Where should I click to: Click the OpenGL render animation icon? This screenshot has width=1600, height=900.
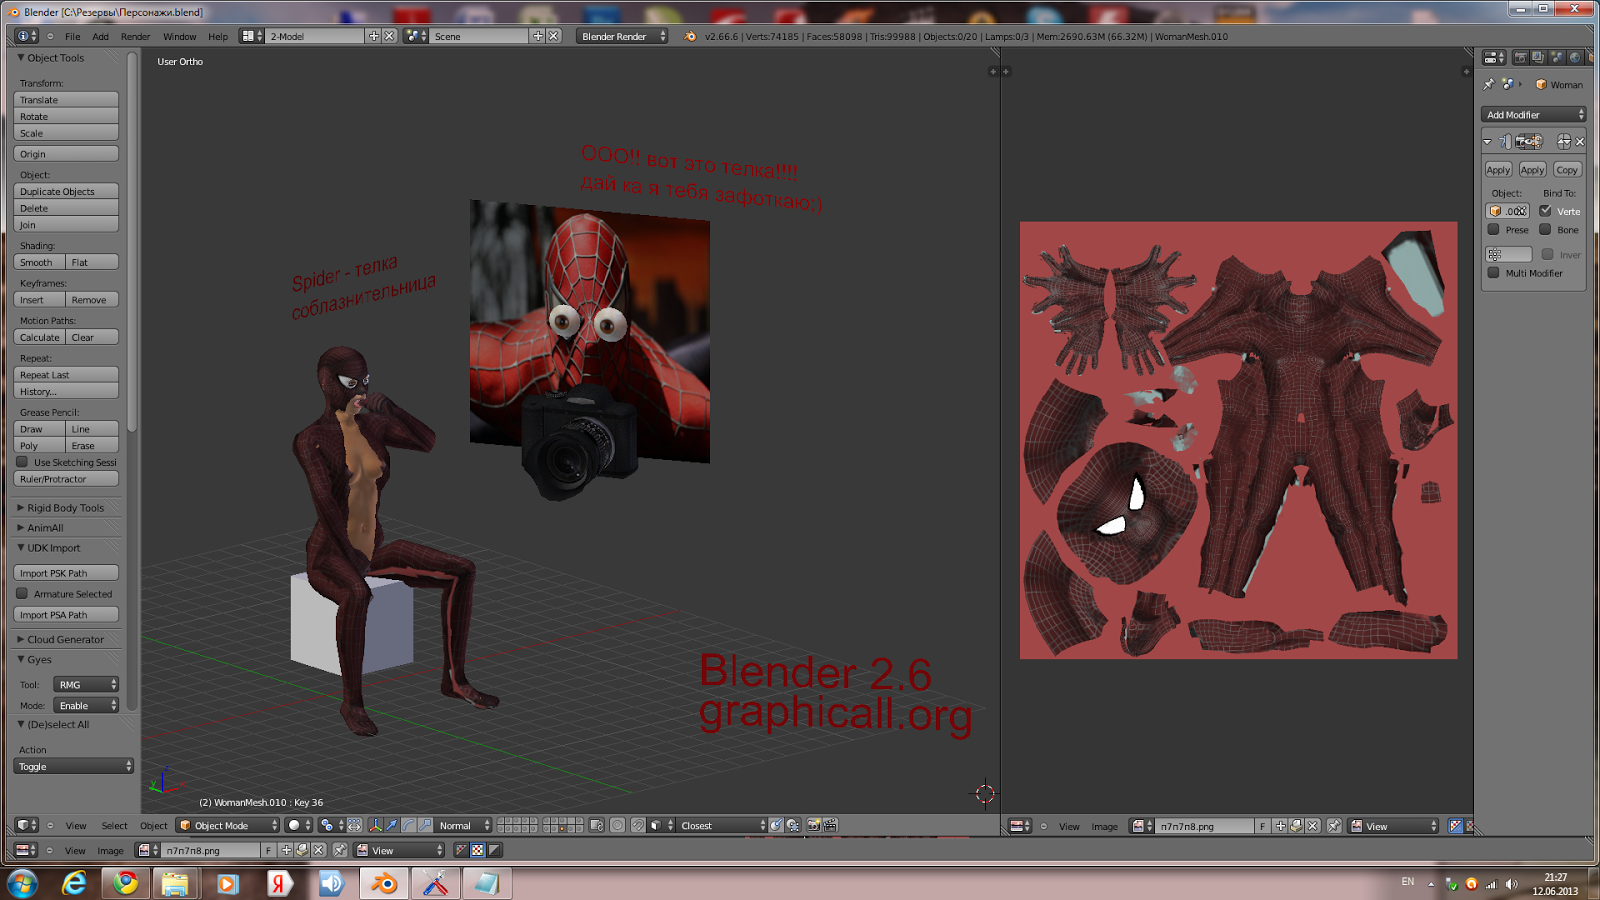tap(830, 826)
